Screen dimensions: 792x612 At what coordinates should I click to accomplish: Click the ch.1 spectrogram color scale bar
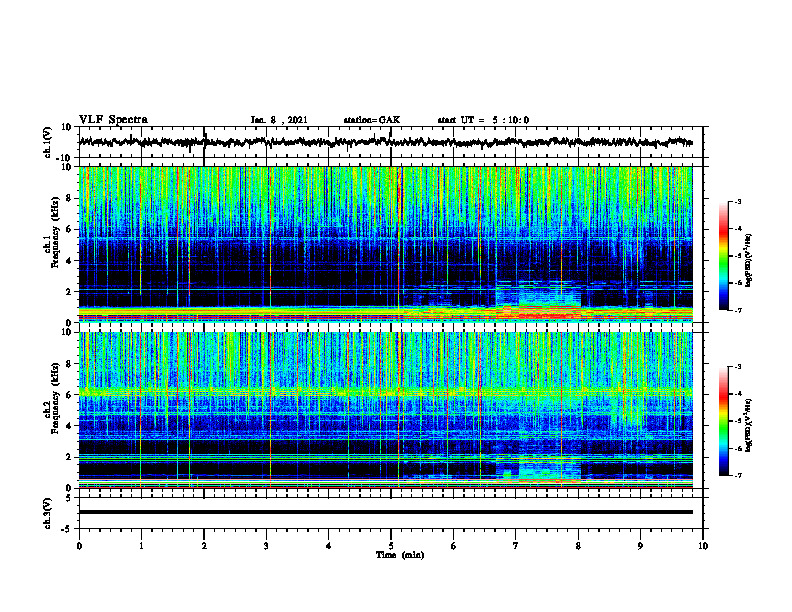tap(723, 256)
